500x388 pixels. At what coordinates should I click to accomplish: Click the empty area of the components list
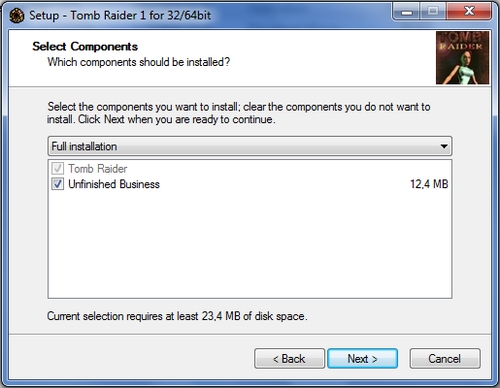250,245
